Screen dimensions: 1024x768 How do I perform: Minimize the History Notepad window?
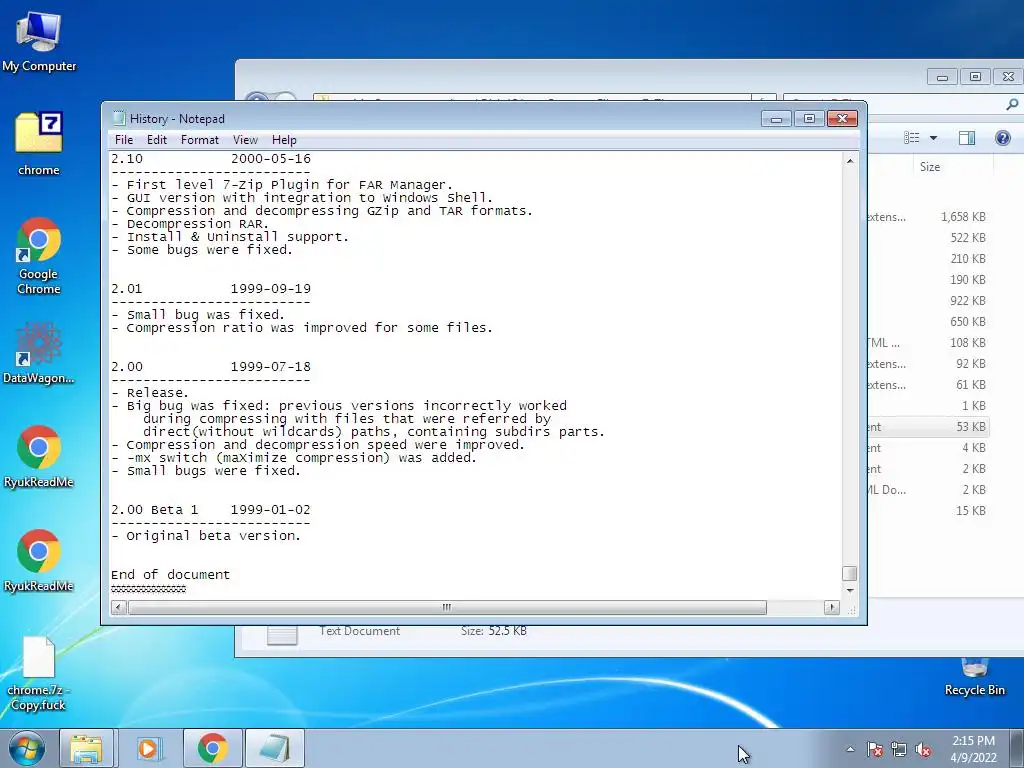point(776,118)
